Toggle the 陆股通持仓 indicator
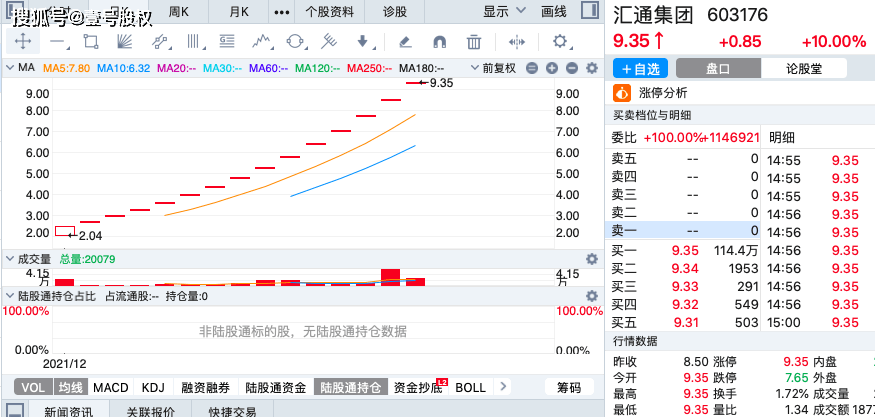 (x=350, y=387)
